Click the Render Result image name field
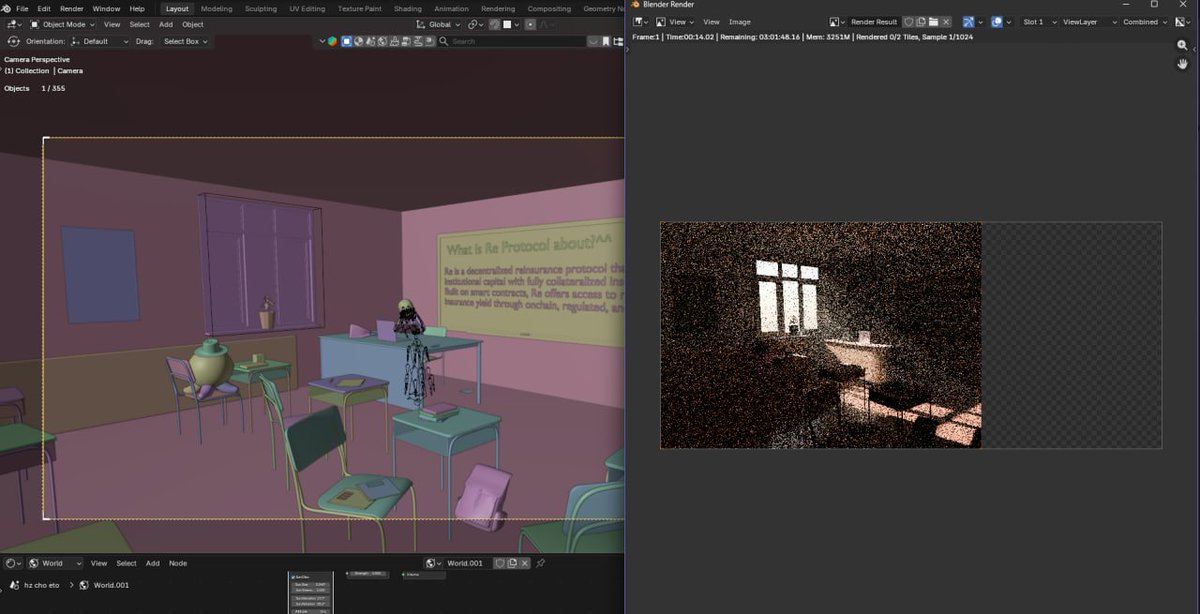1200x614 pixels. pos(874,21)
